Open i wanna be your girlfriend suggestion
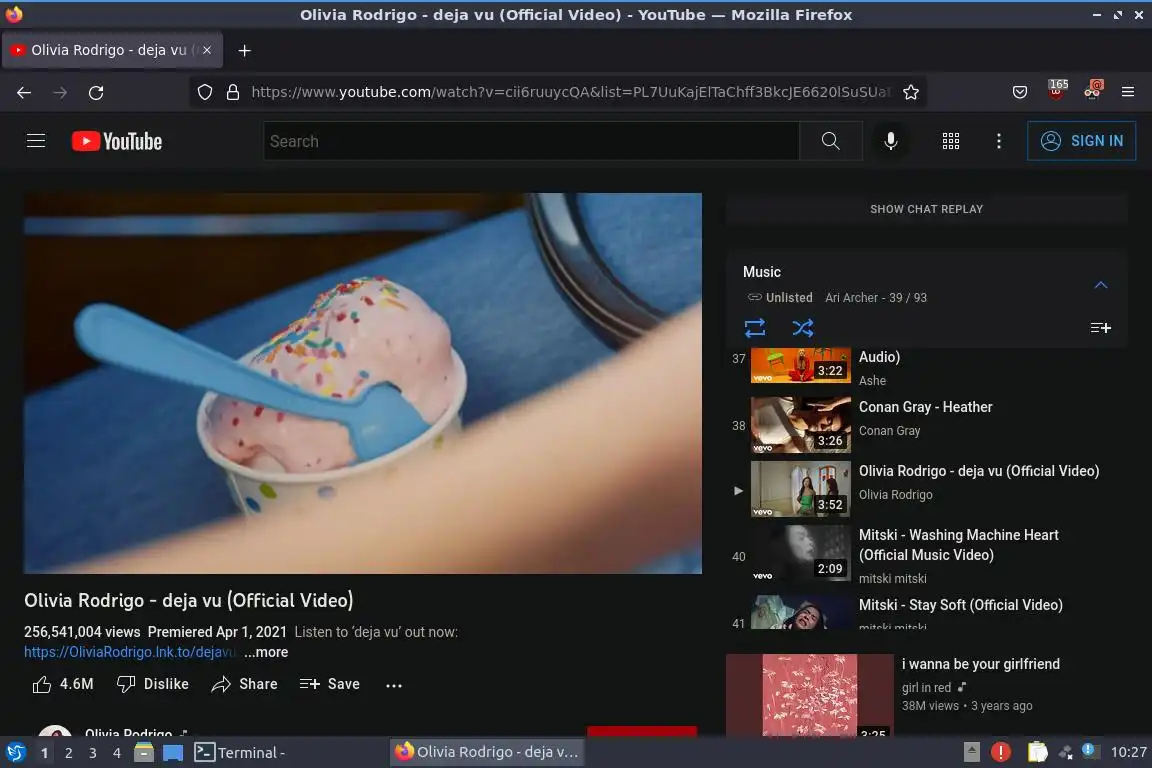 pos(927,695)
